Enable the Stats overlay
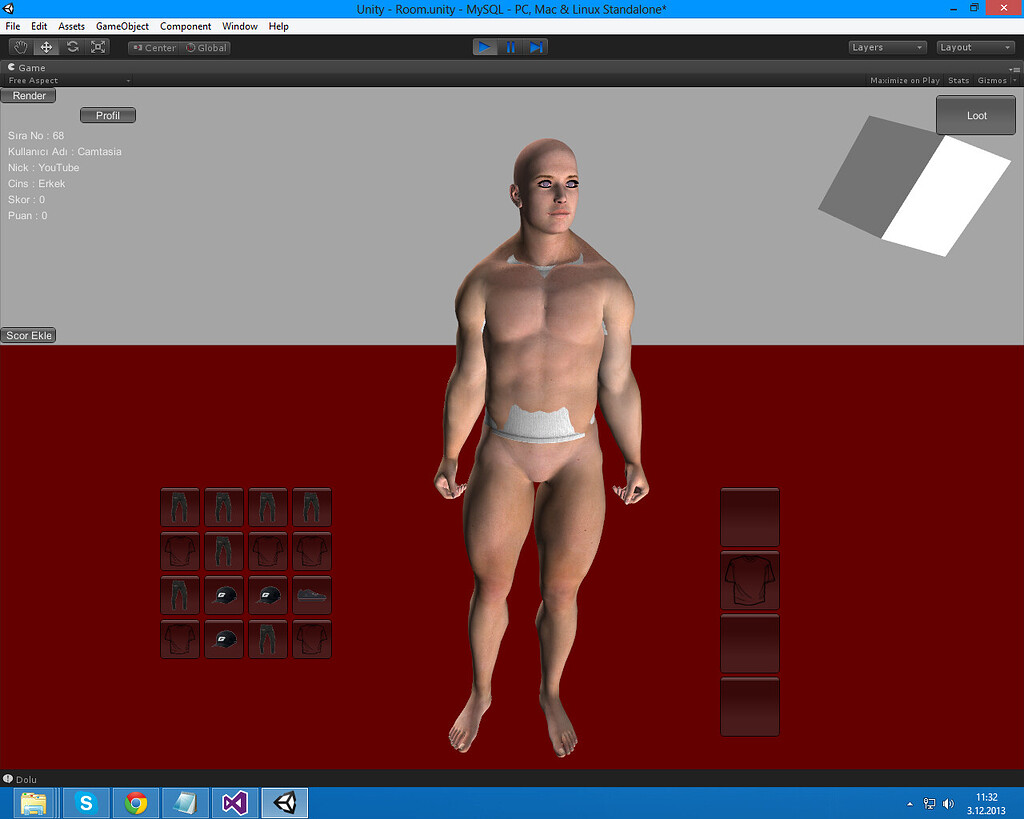1024x819 pixels. point(958,80)
